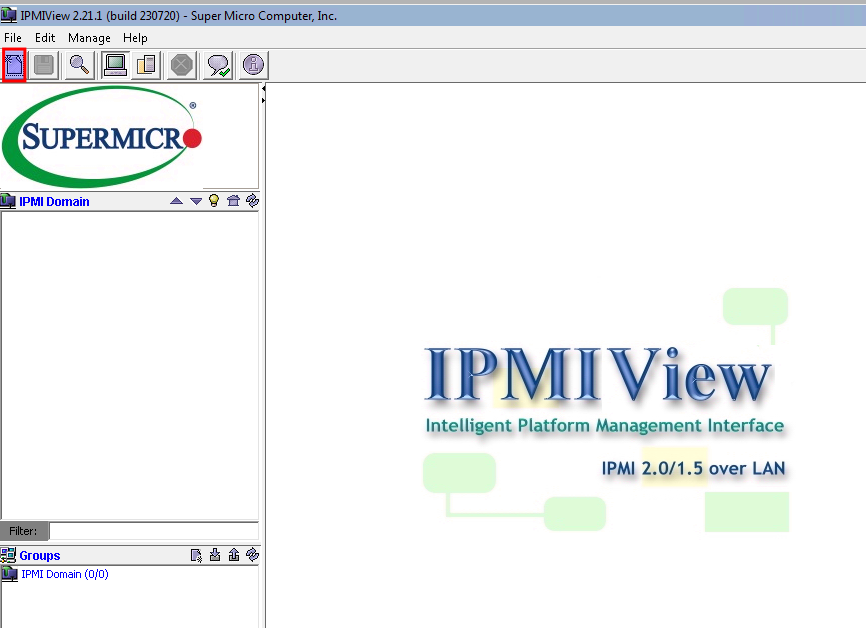The width and height of the screenshot is (866, 628).
Task: Click the import down-arrow icon in Groups header
Action: coord(215,555)
